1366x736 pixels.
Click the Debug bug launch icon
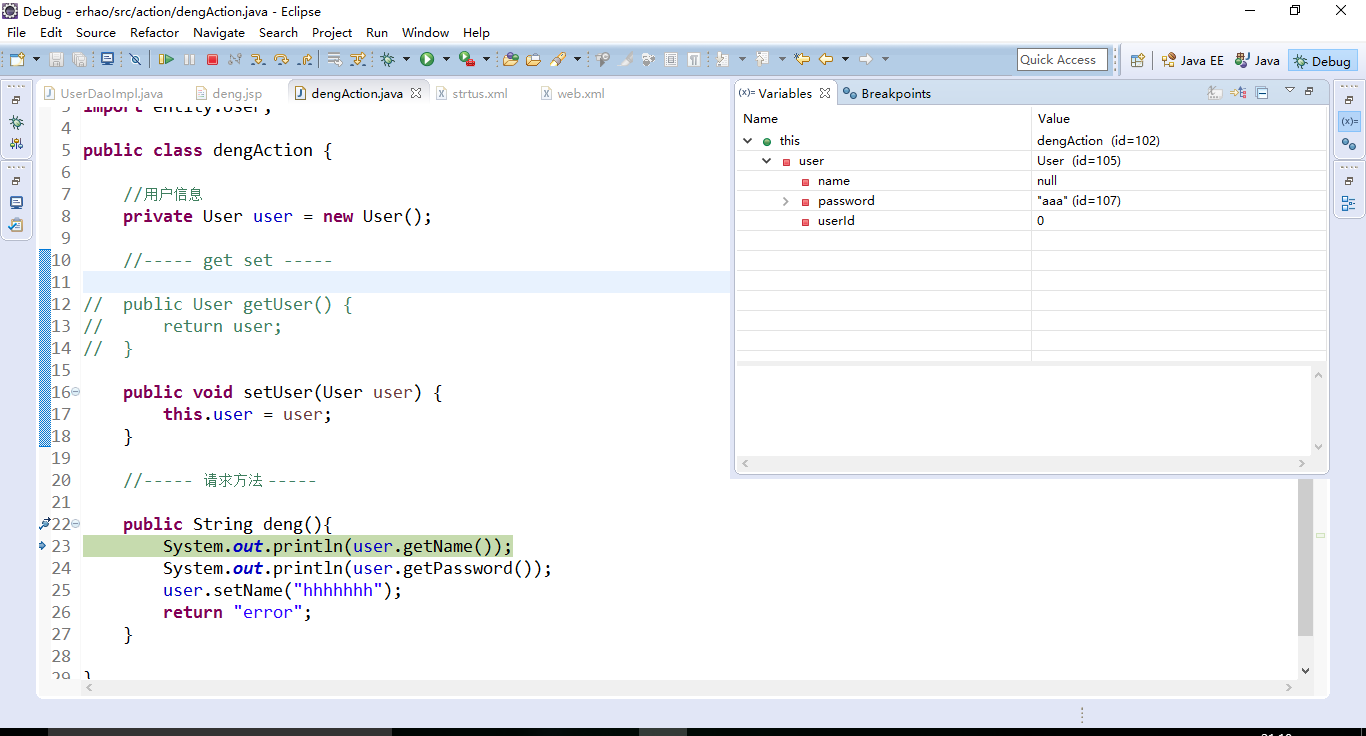387,60
